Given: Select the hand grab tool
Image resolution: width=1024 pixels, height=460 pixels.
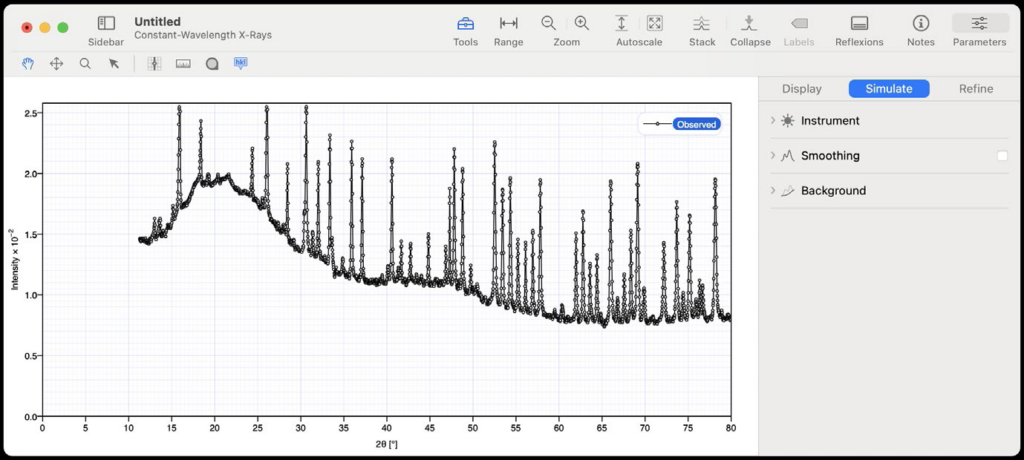Looking at the screenshot, I should coord(29,63).
